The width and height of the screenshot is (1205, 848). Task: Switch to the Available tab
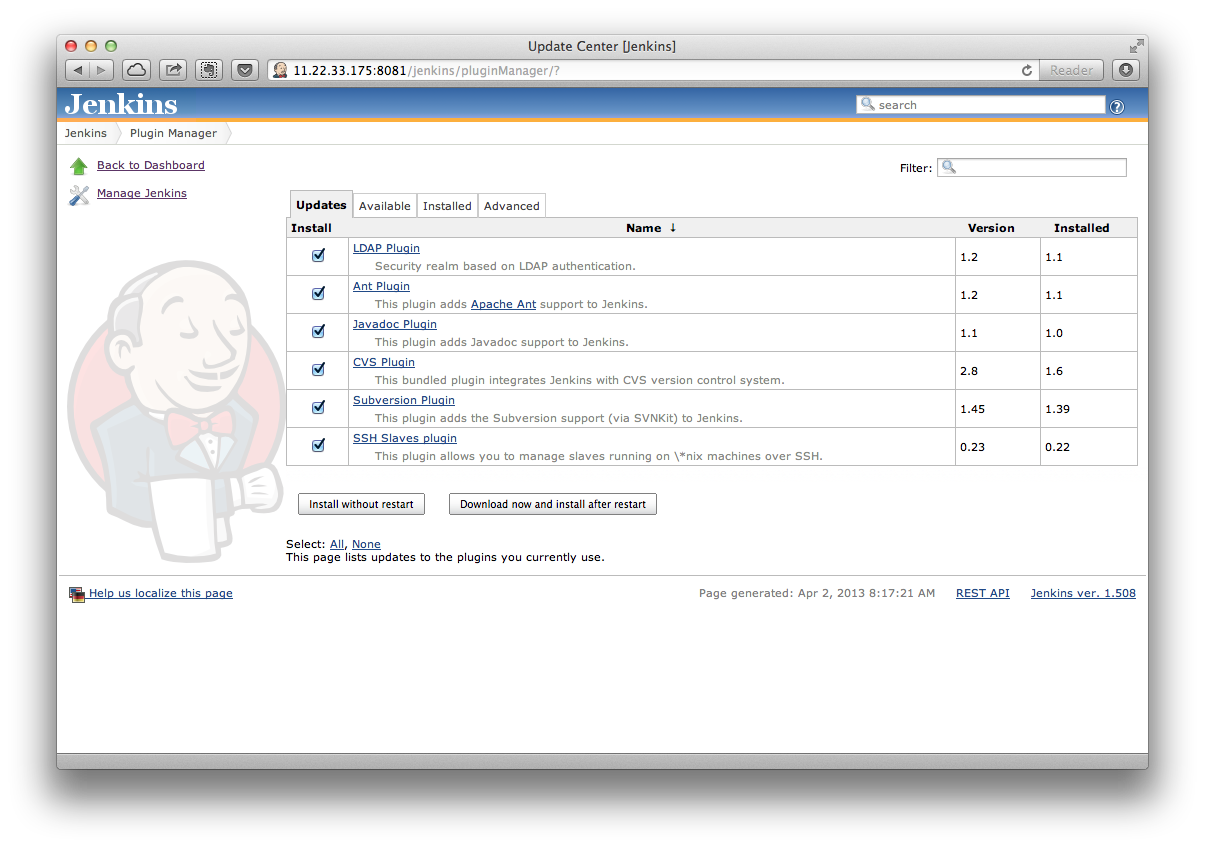tap(385, 205)
